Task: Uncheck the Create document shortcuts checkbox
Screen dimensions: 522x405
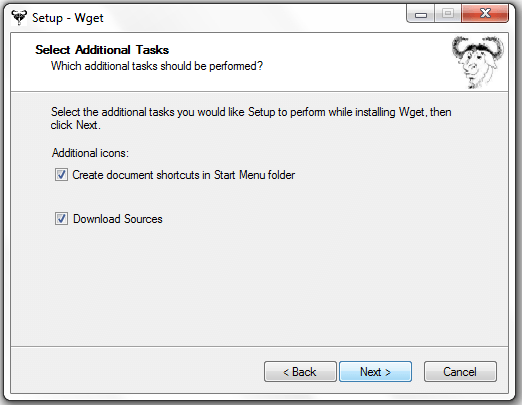Action: click(61, 175)
